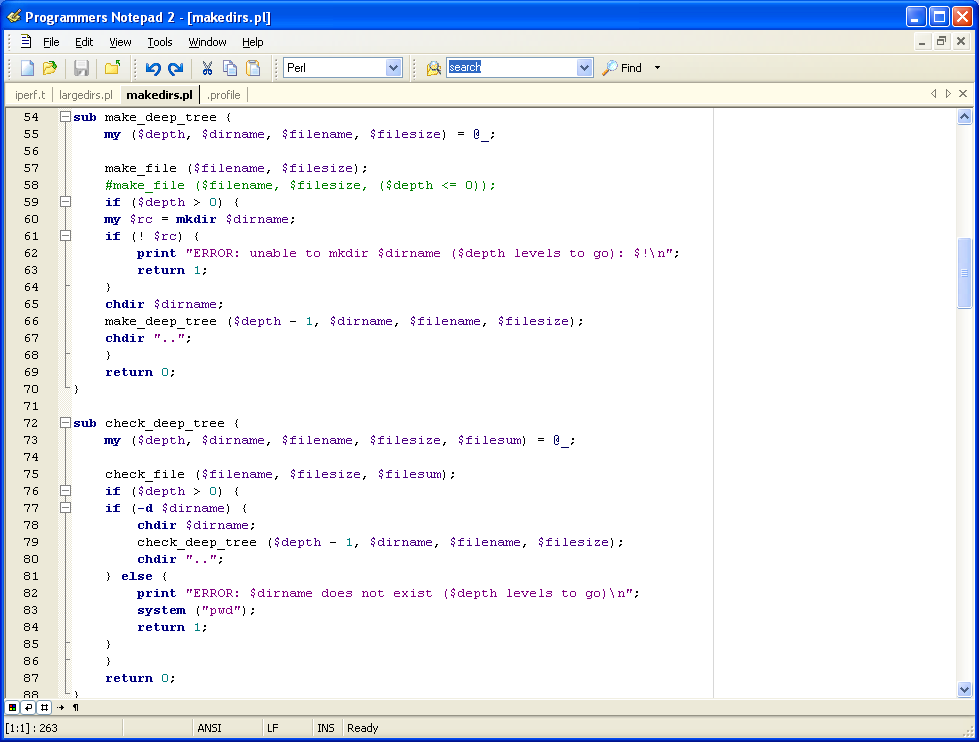Screen dimensions: 979x742
Task: Collapse the if block on line 59
Action: point(65,202)
